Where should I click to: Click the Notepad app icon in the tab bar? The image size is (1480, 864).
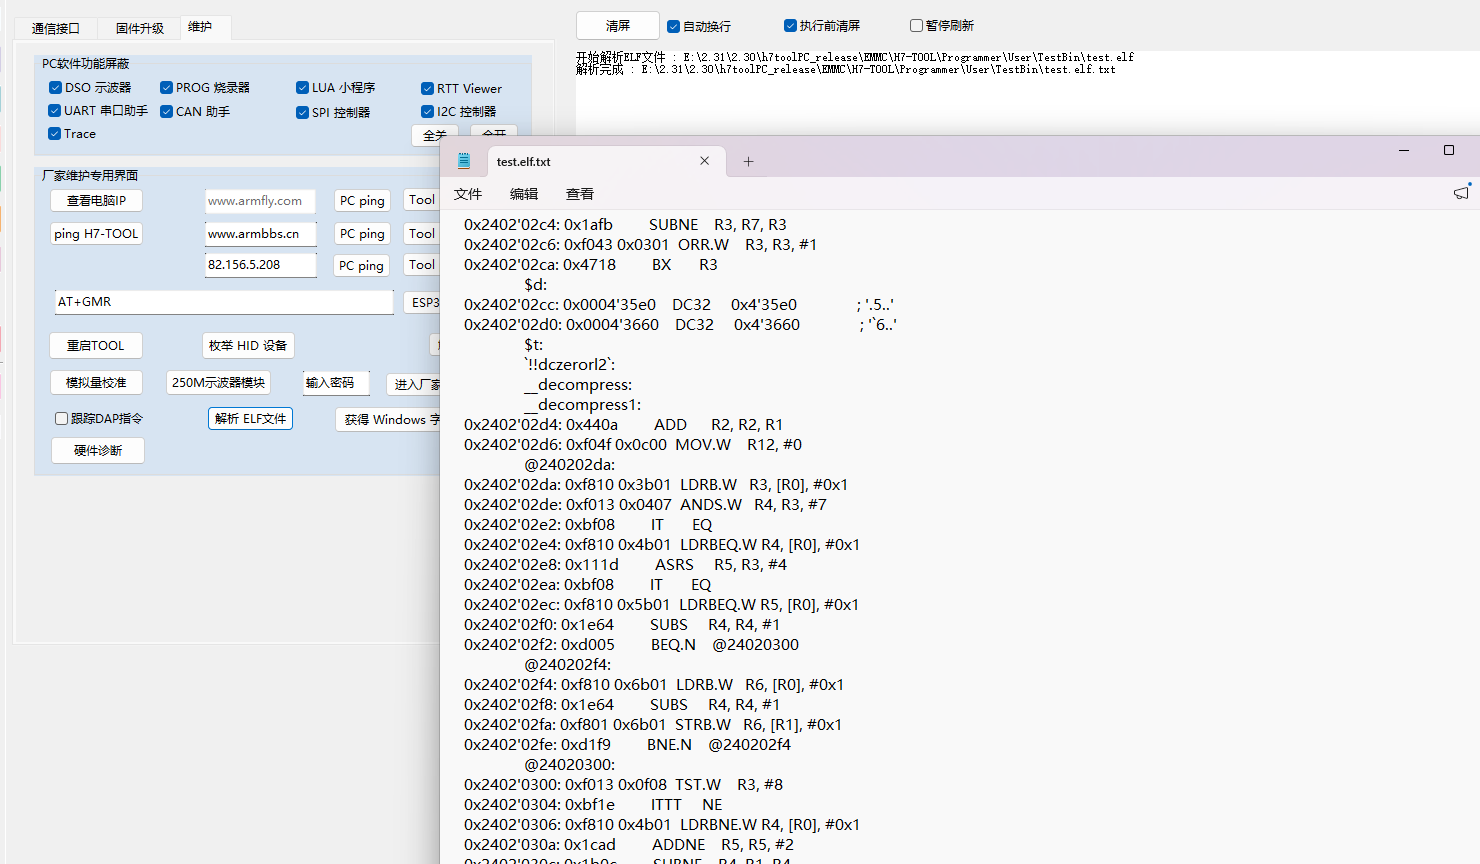click(x=463, y=161)
